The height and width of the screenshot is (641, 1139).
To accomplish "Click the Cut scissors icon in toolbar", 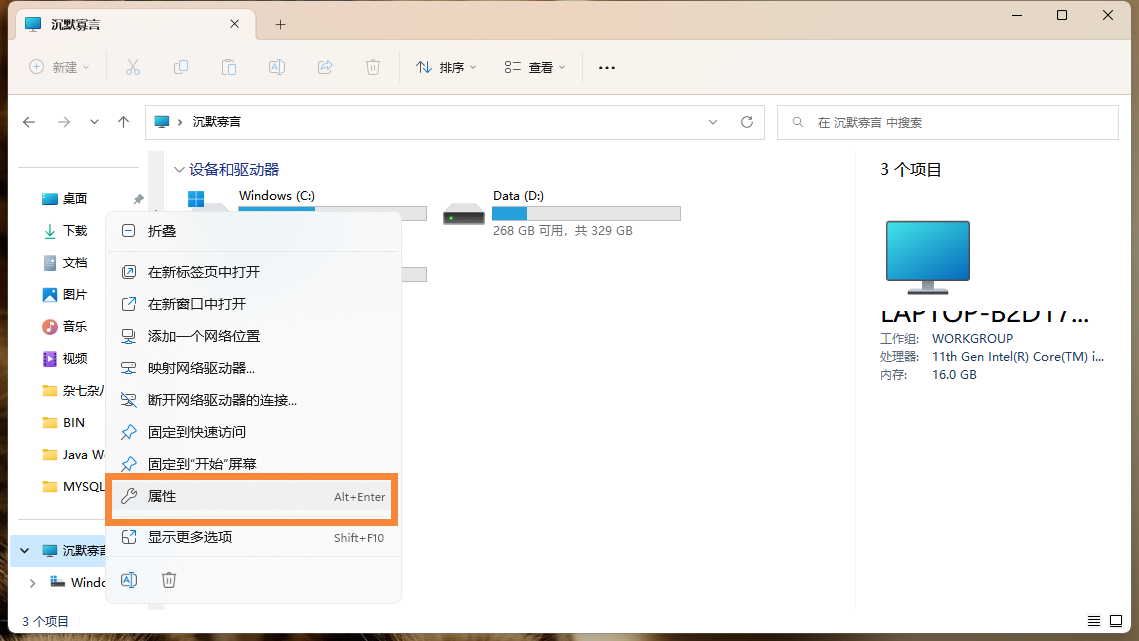I will (x=132, y=68).
